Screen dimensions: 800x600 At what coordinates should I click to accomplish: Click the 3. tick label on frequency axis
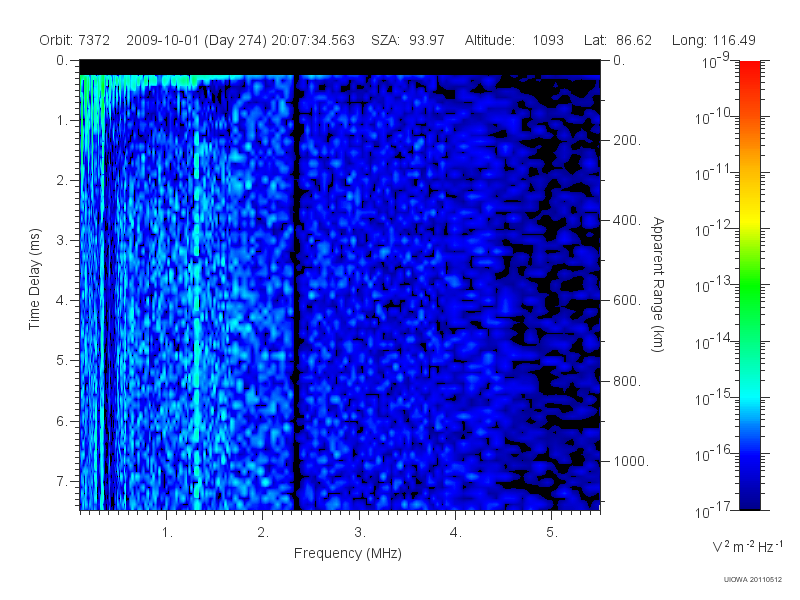click(360, 533)
